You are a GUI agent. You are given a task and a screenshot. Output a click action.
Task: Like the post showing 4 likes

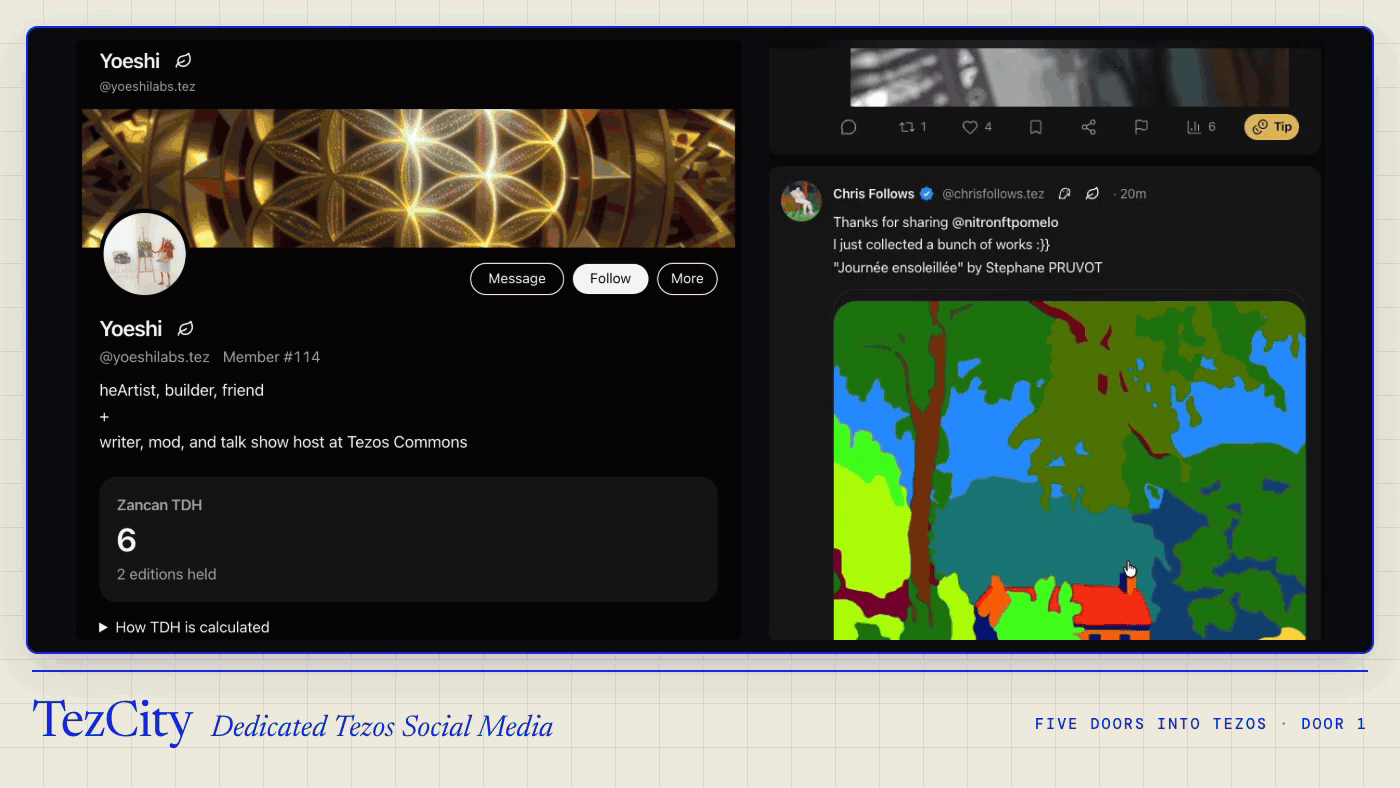coord(977,127)
